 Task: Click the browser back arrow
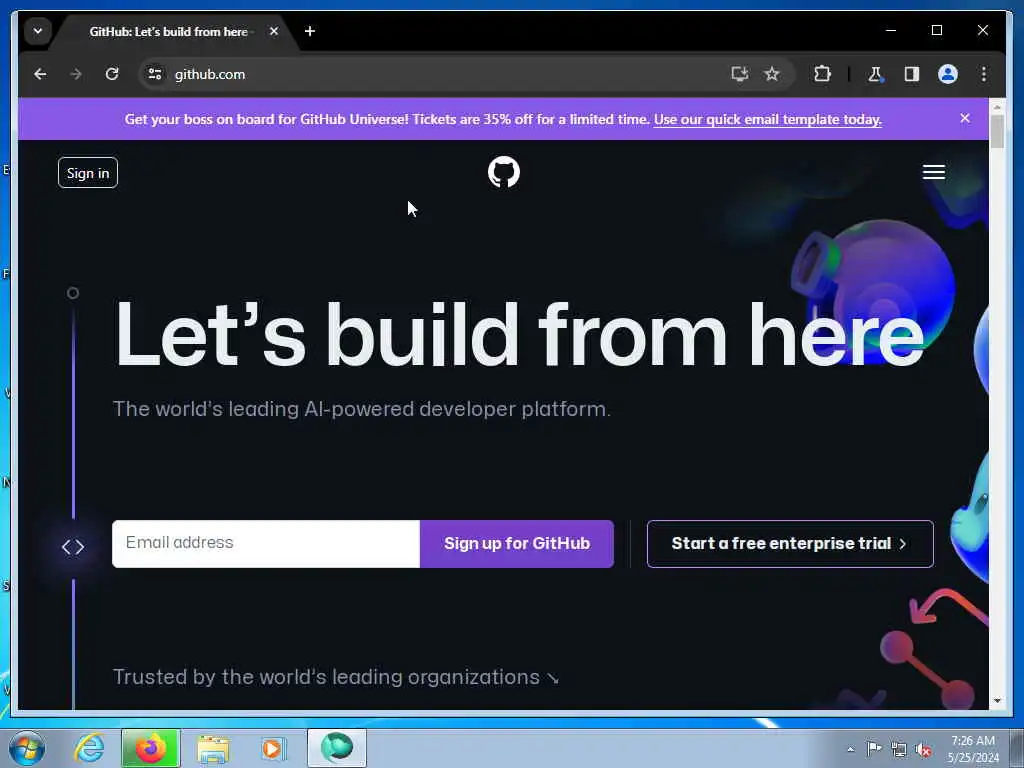pyautogui.click(x=40, y=74)
